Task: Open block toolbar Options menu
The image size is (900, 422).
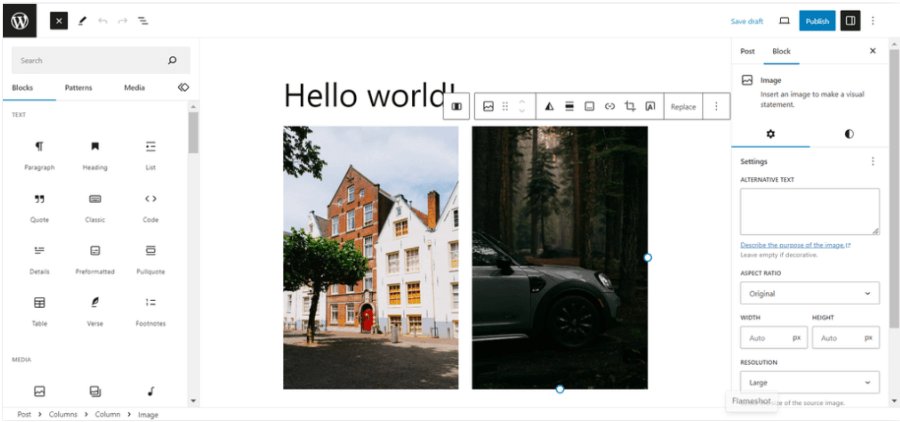Action: pos(716,106)
